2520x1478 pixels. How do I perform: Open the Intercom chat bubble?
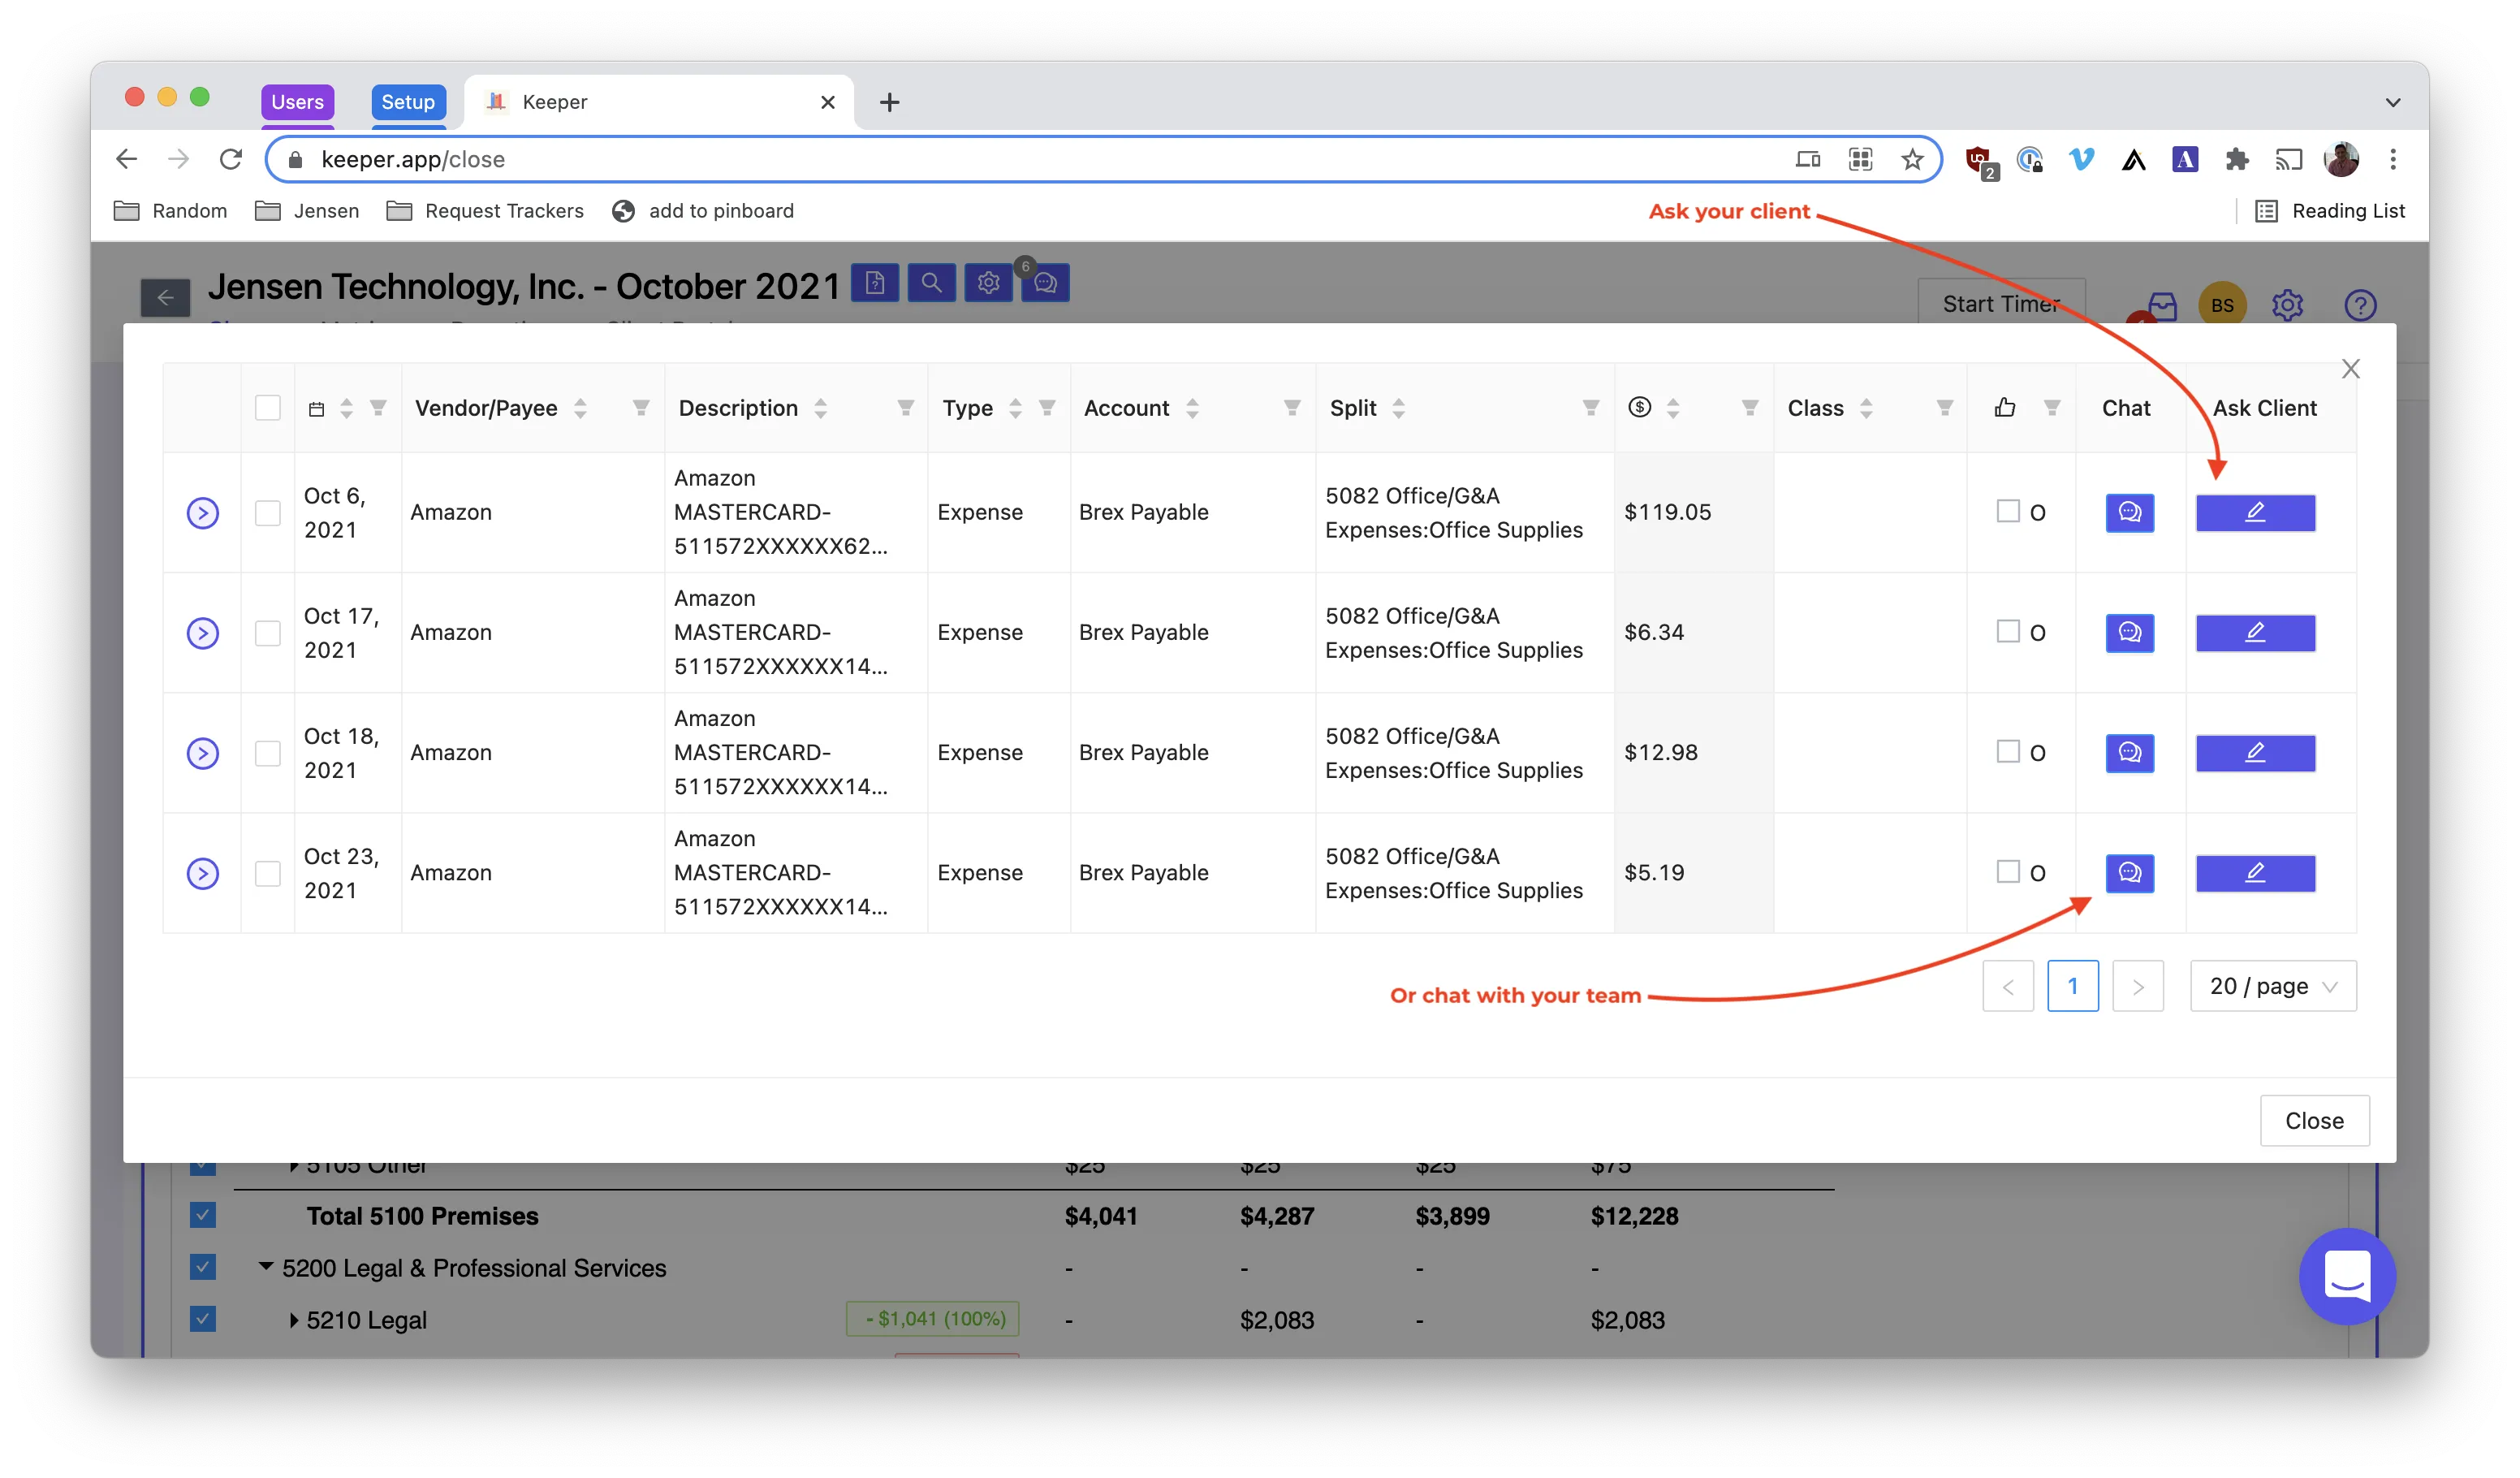(x=2346, y=1275)
